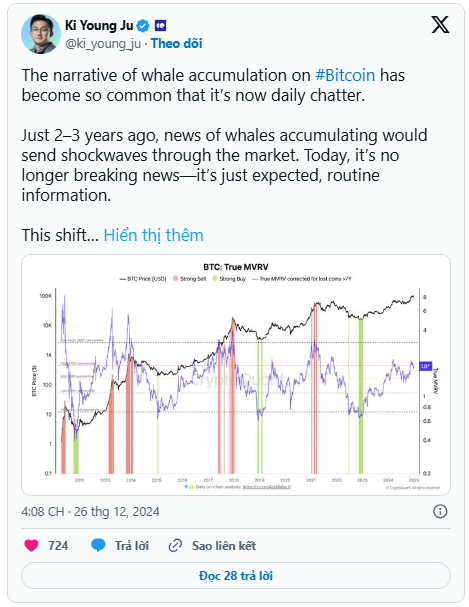Screen dimensions: 469x607
Task: Click the copy link chain icon
Action: 175,545
